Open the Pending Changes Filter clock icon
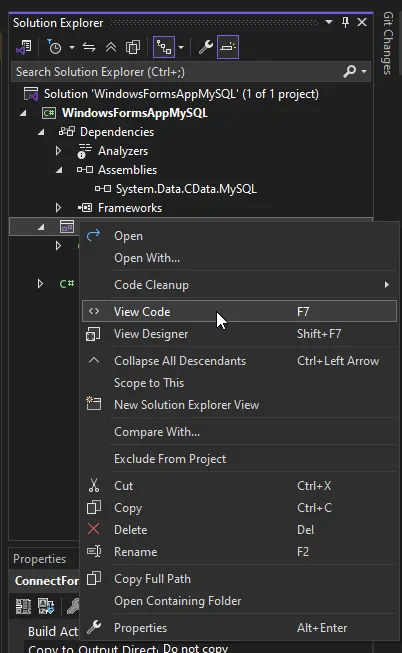The image size is (402, 653). (54, 47)
